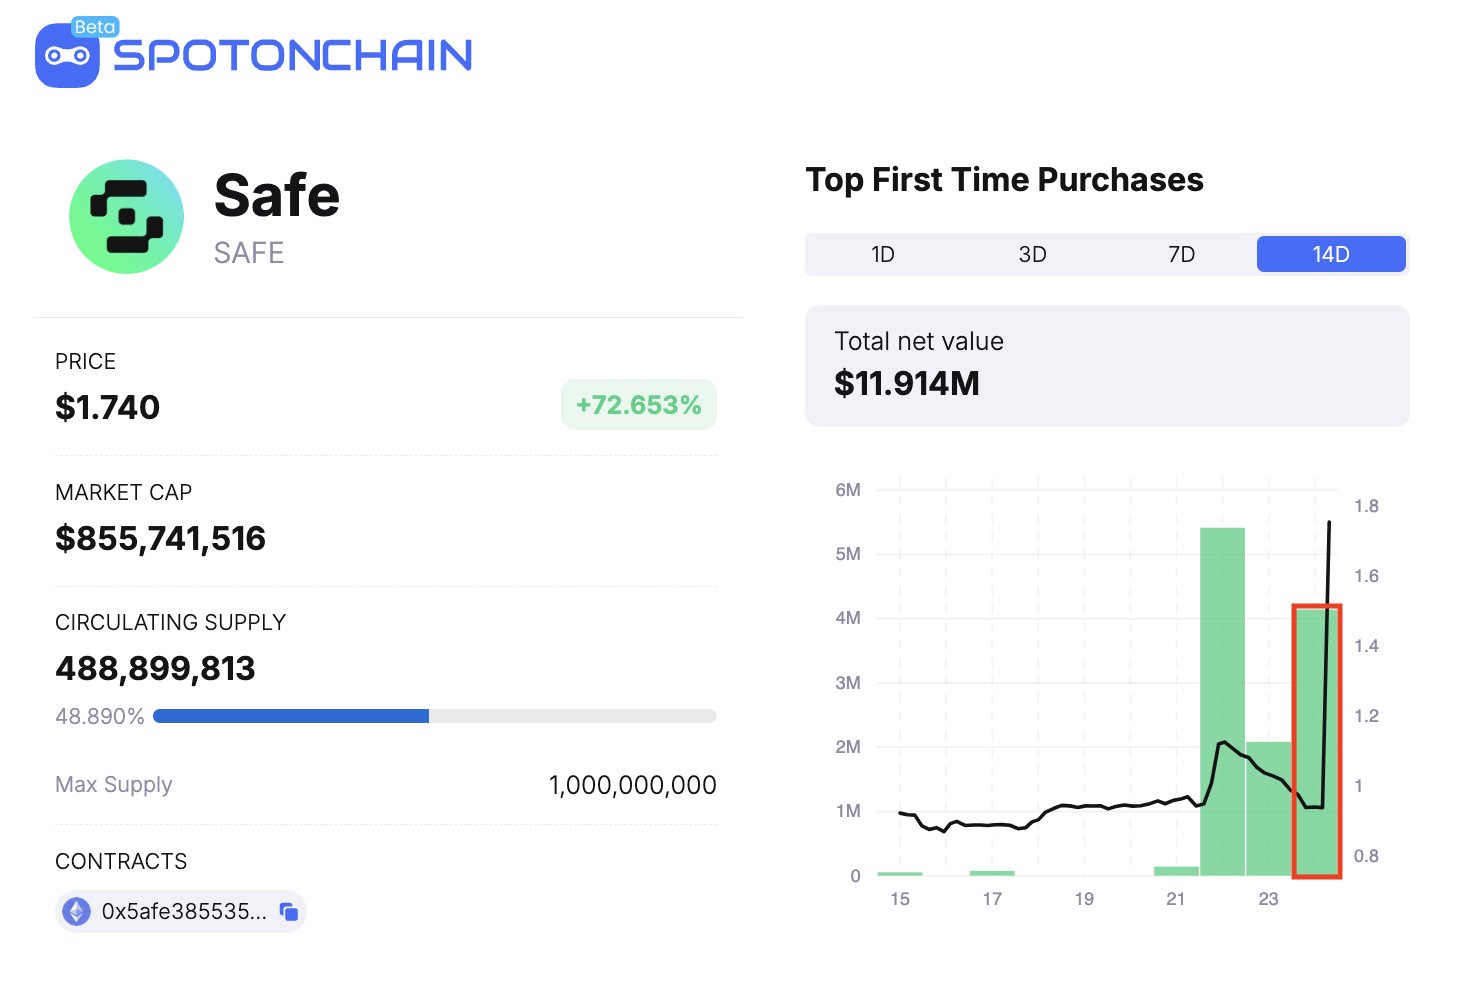This screenshot has width=1464, height=990.
Task: Click the small green bar at date 21
Action: tap(1176, 871)
